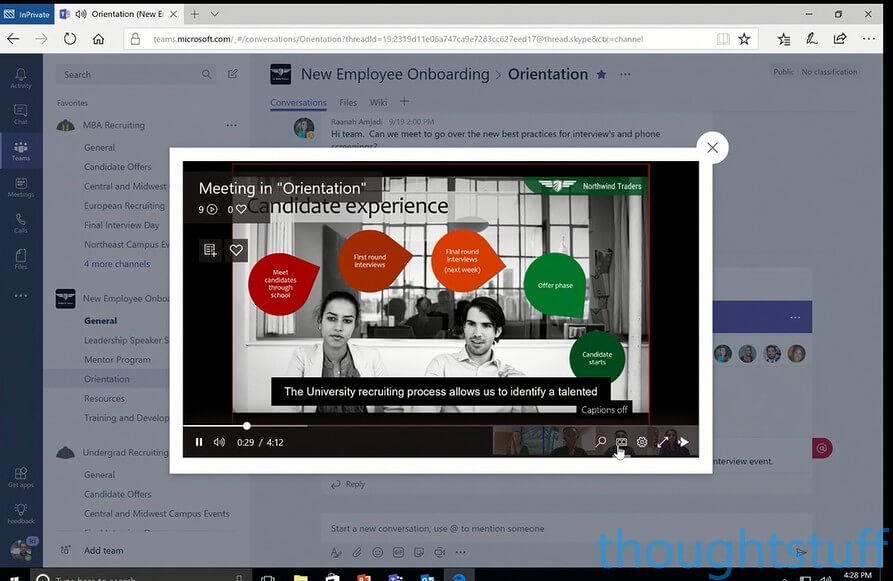Viewport: 893px width, 581px height.
Task: Open Feedback in the left rail
Action: coord(21,513)
